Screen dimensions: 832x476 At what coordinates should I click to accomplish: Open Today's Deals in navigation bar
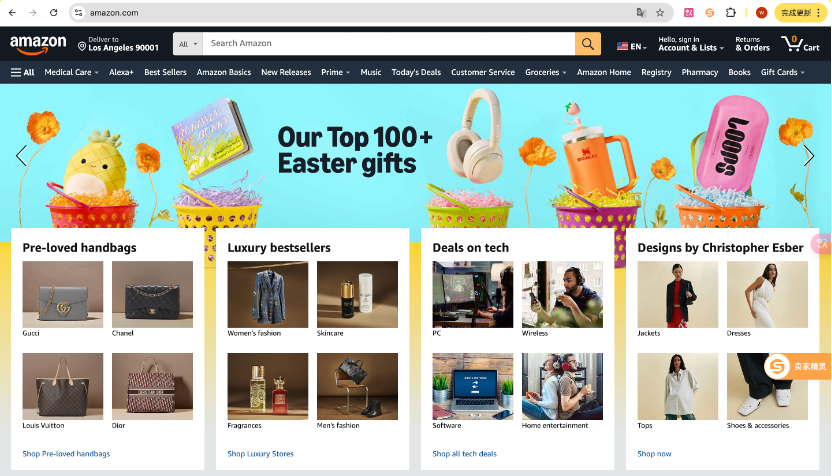[x=416, y=72]
